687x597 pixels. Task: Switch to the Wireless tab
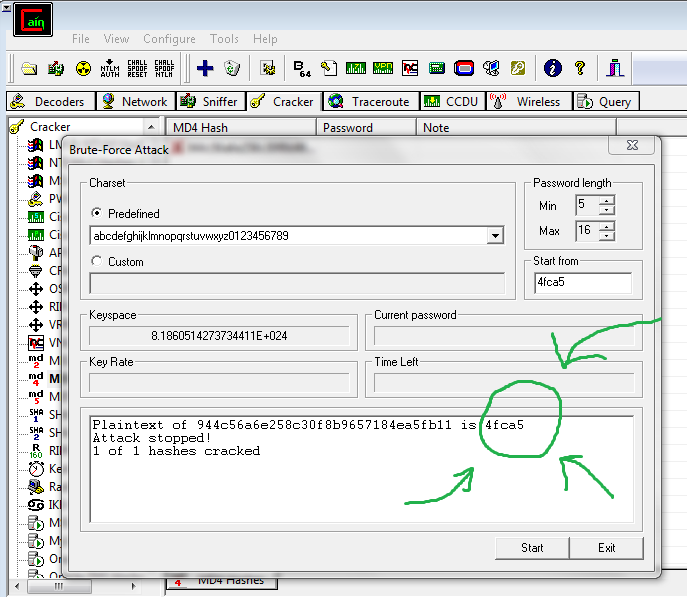(x=528, y=102)
